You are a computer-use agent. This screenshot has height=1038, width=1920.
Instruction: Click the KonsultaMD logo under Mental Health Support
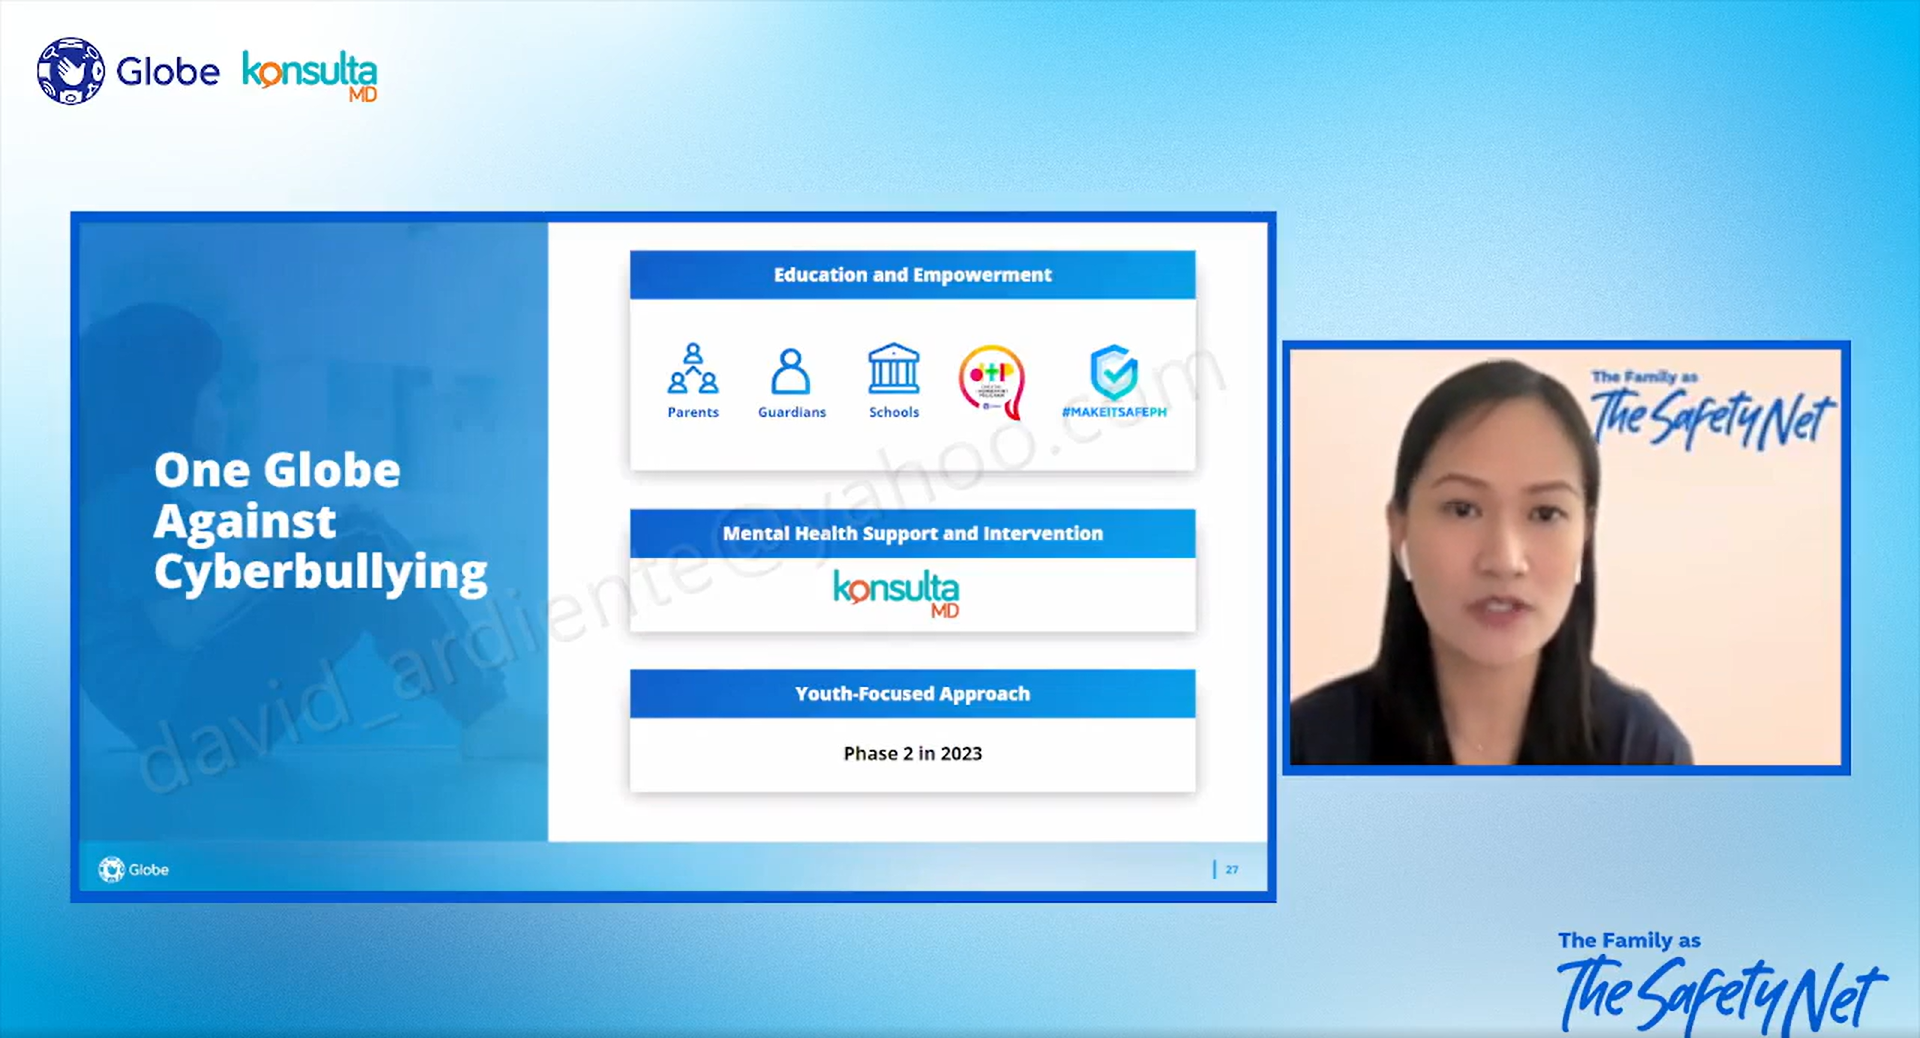point(897,594)
